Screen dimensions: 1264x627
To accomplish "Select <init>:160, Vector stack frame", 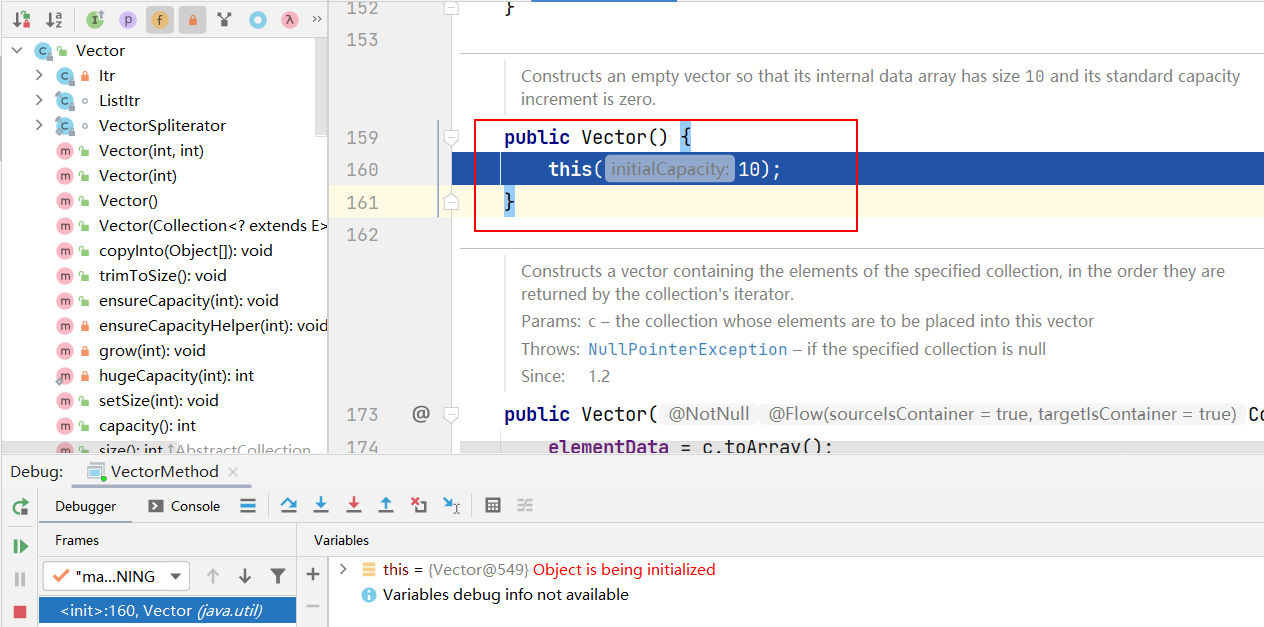I will point(167,610).
